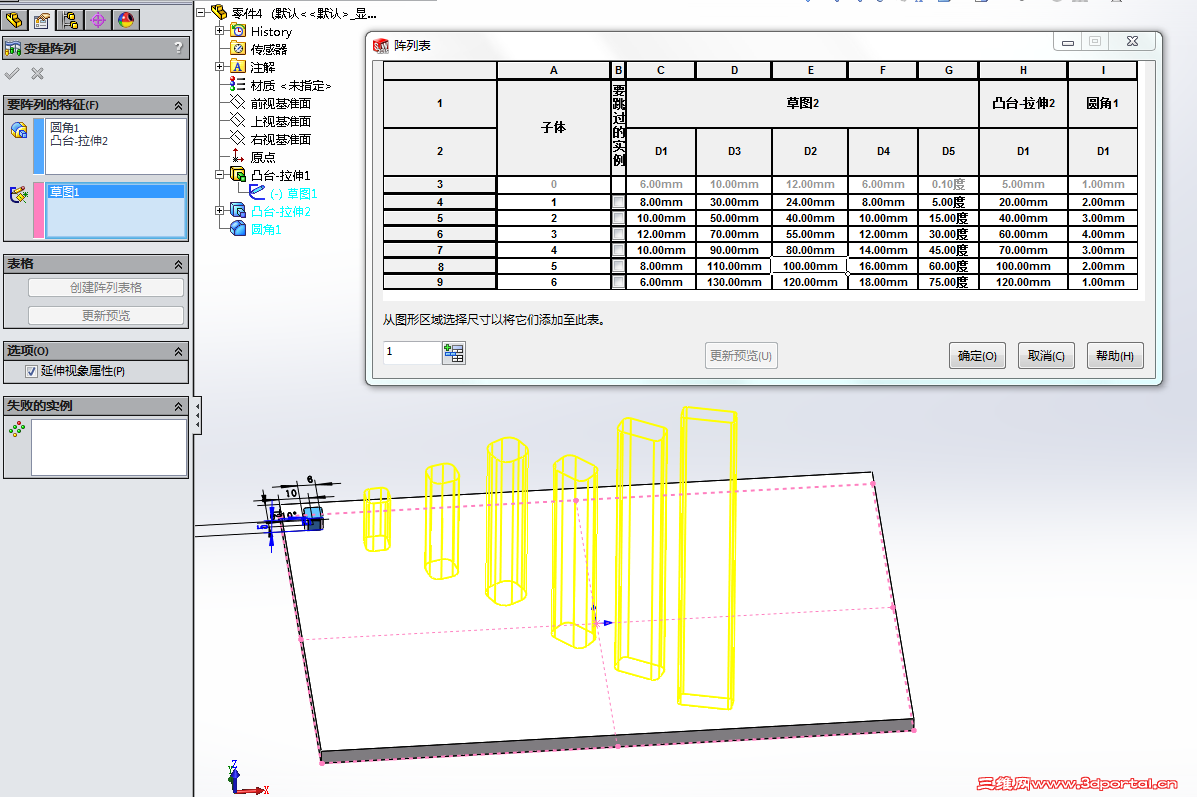Select the 传感器 sensors tree item
Viewport: 1197px width, 797px height.
pos(269,50)
